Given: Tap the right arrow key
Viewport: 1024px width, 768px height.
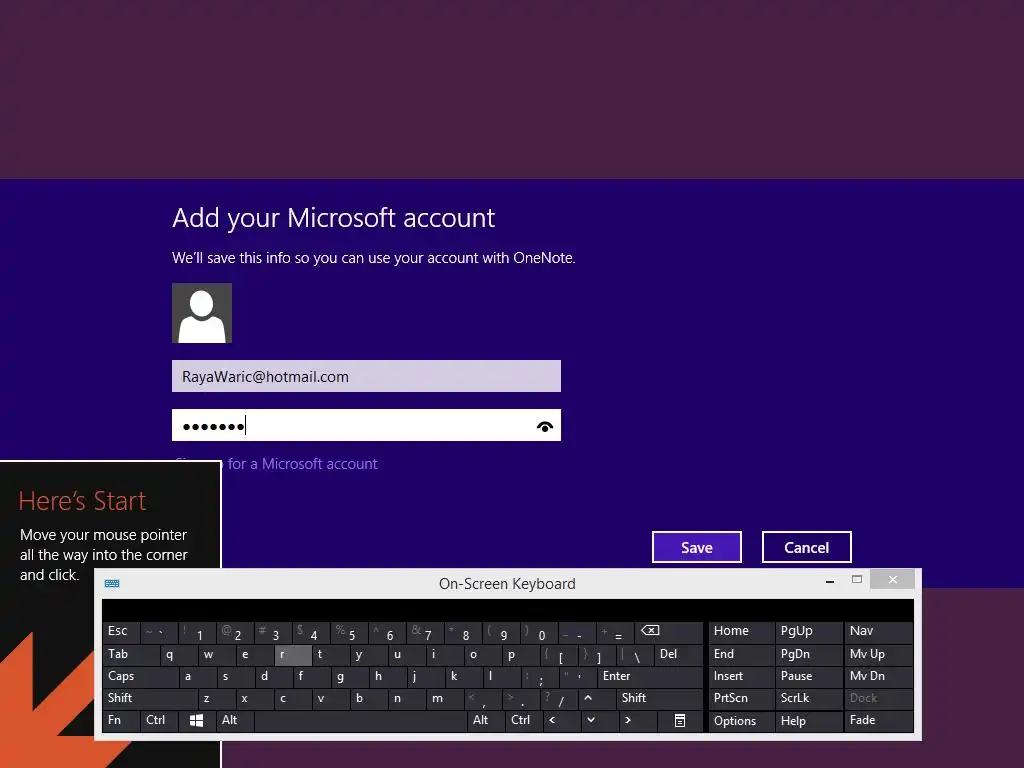Looking at the screenshot, I should tap(638, 720).
